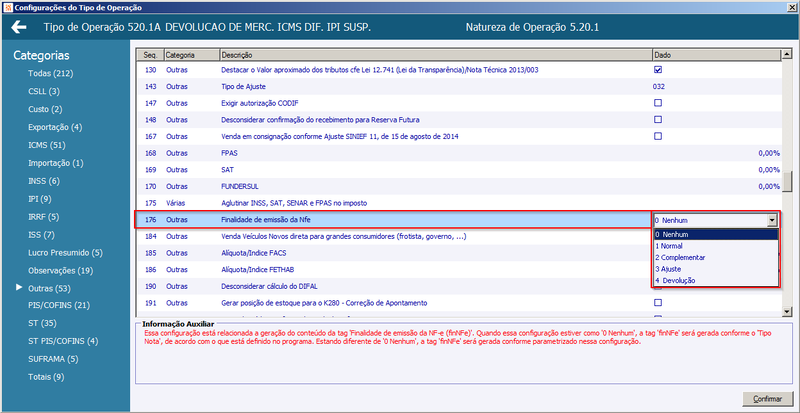Open SUFRAMA (5) category
The image size is (800, 413).
click(x=53, y=359)
